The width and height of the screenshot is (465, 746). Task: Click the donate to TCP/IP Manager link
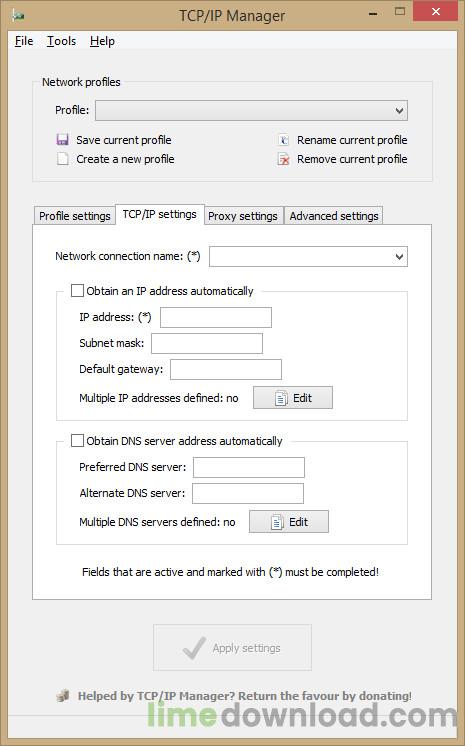245,696
